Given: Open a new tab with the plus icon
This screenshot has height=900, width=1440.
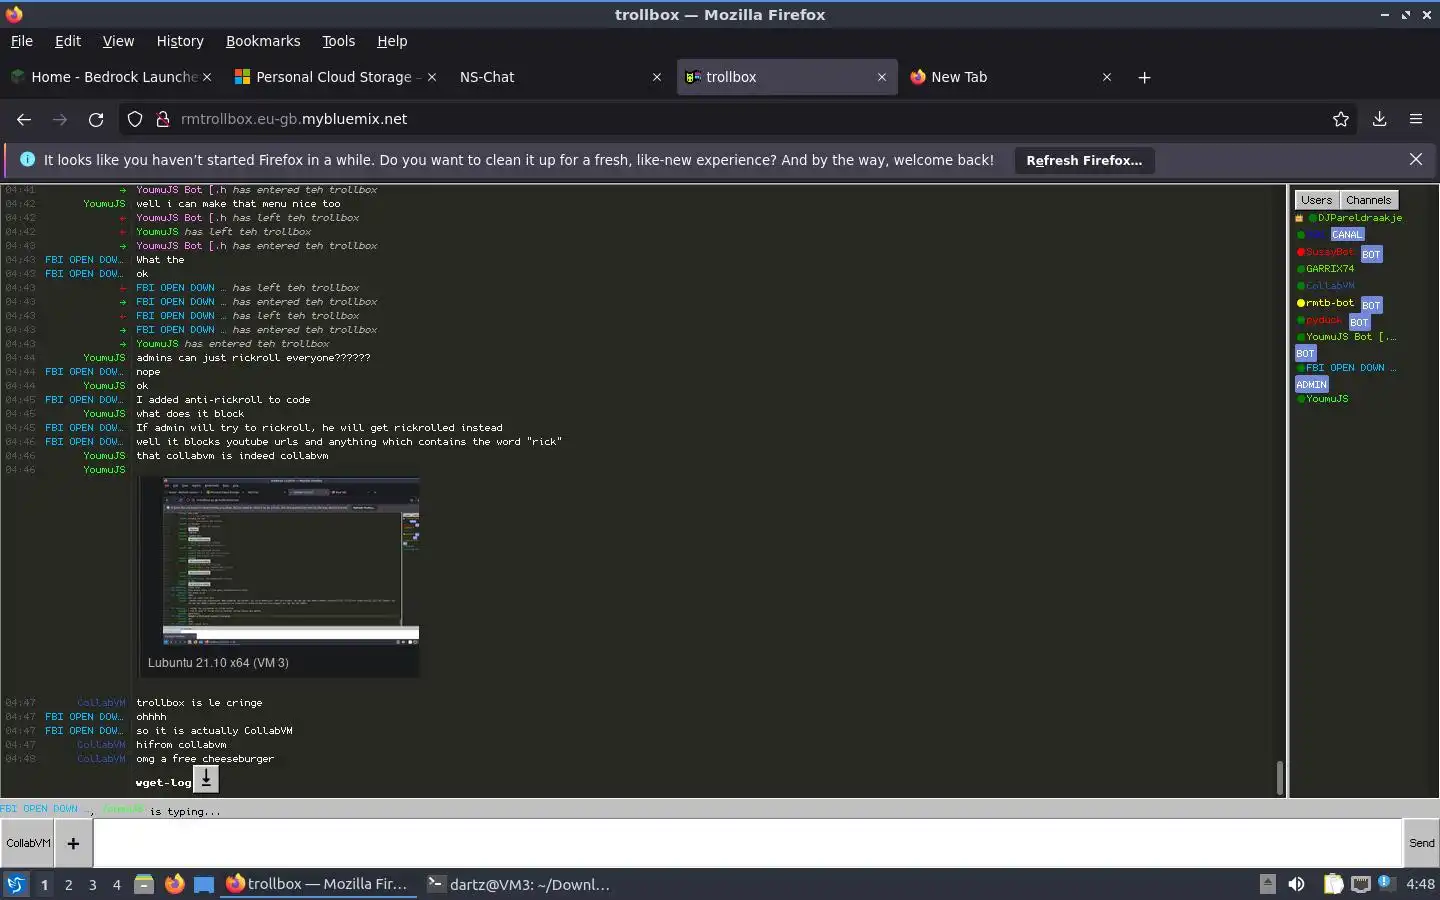Looking at the screenshot, I should pyautogui.click(x=1145, y=77).
